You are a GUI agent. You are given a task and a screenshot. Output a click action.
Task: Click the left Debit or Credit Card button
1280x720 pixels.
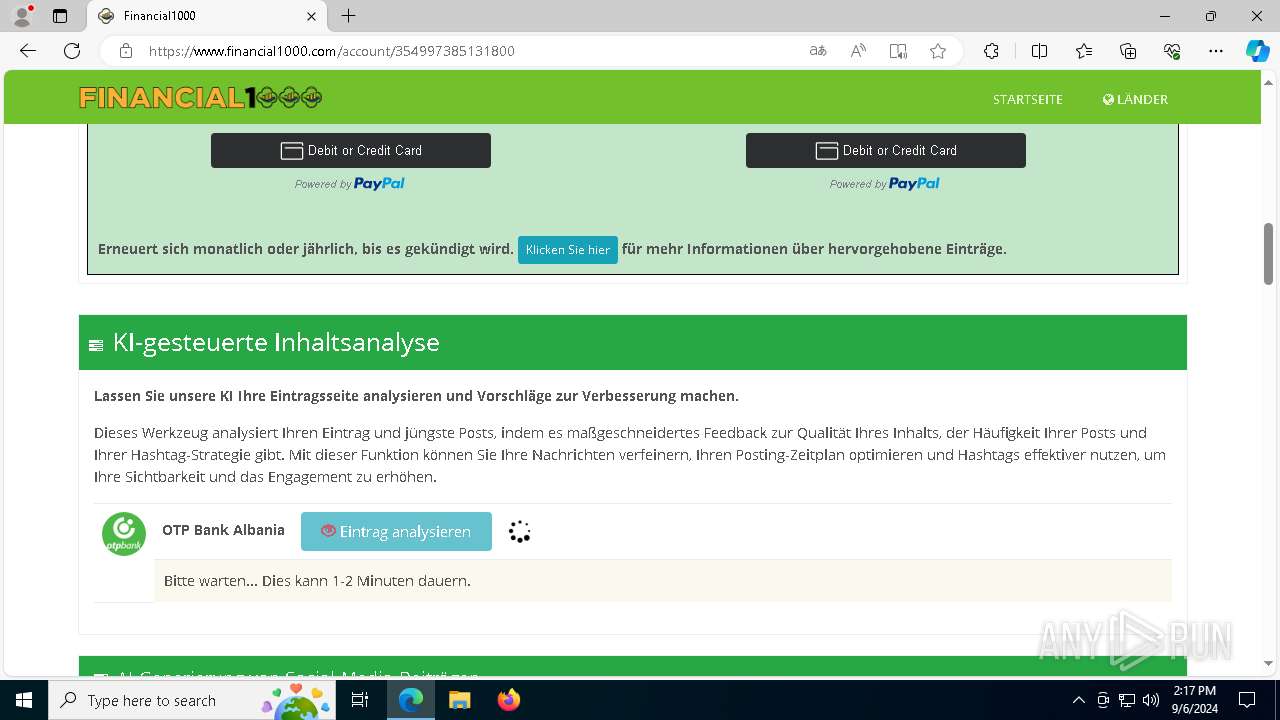click(351, 150)
